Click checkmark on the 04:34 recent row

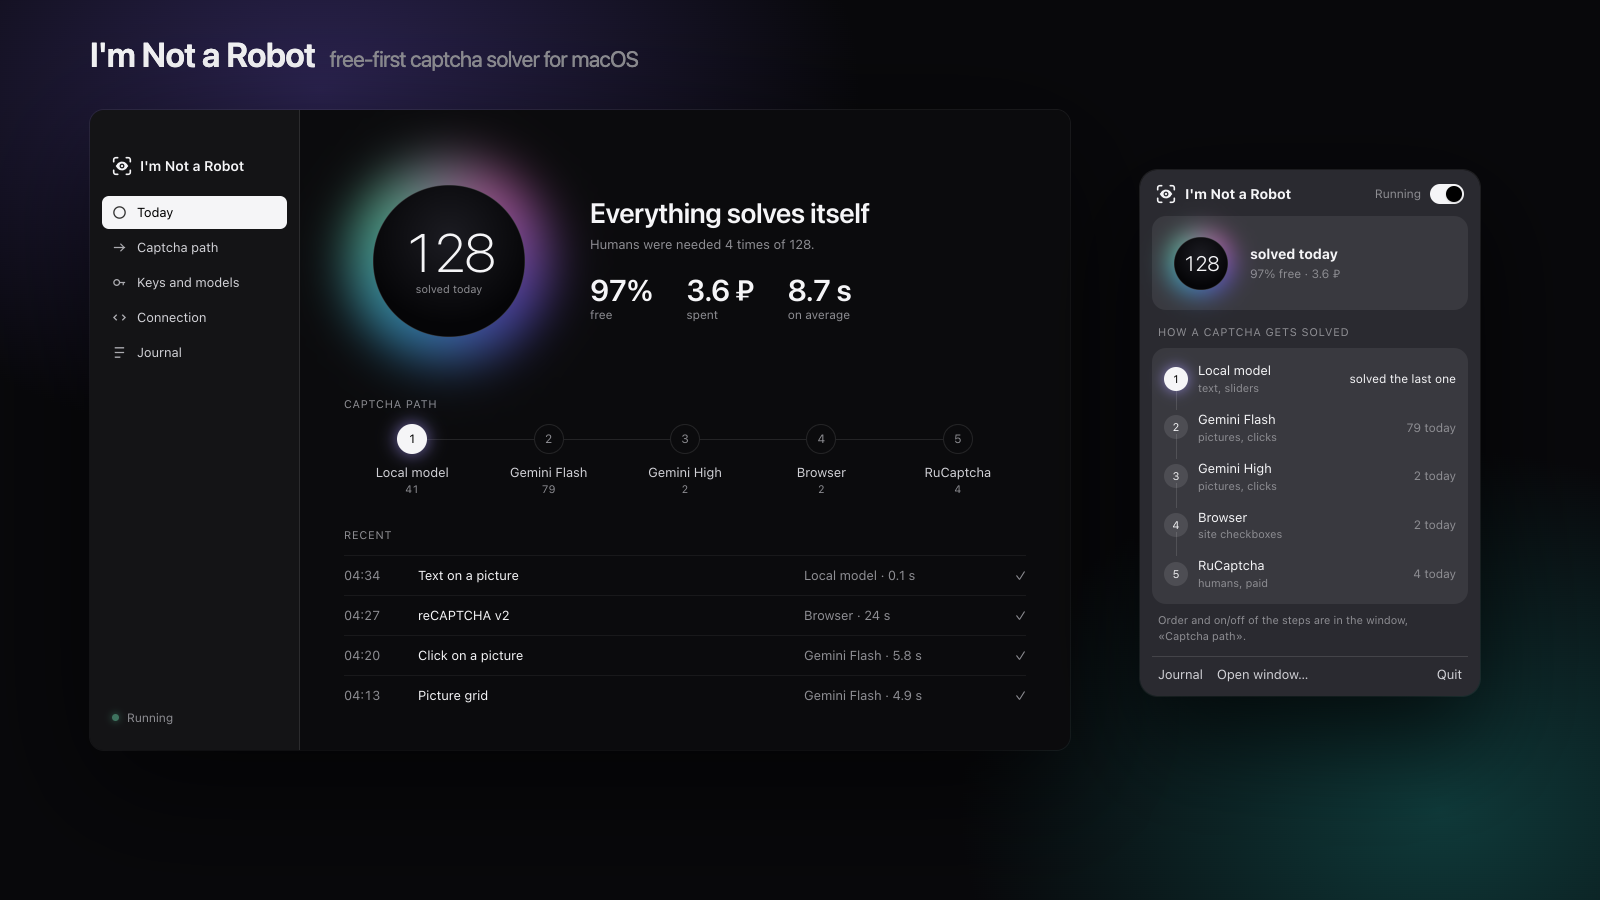click(x=1020, y=575)
